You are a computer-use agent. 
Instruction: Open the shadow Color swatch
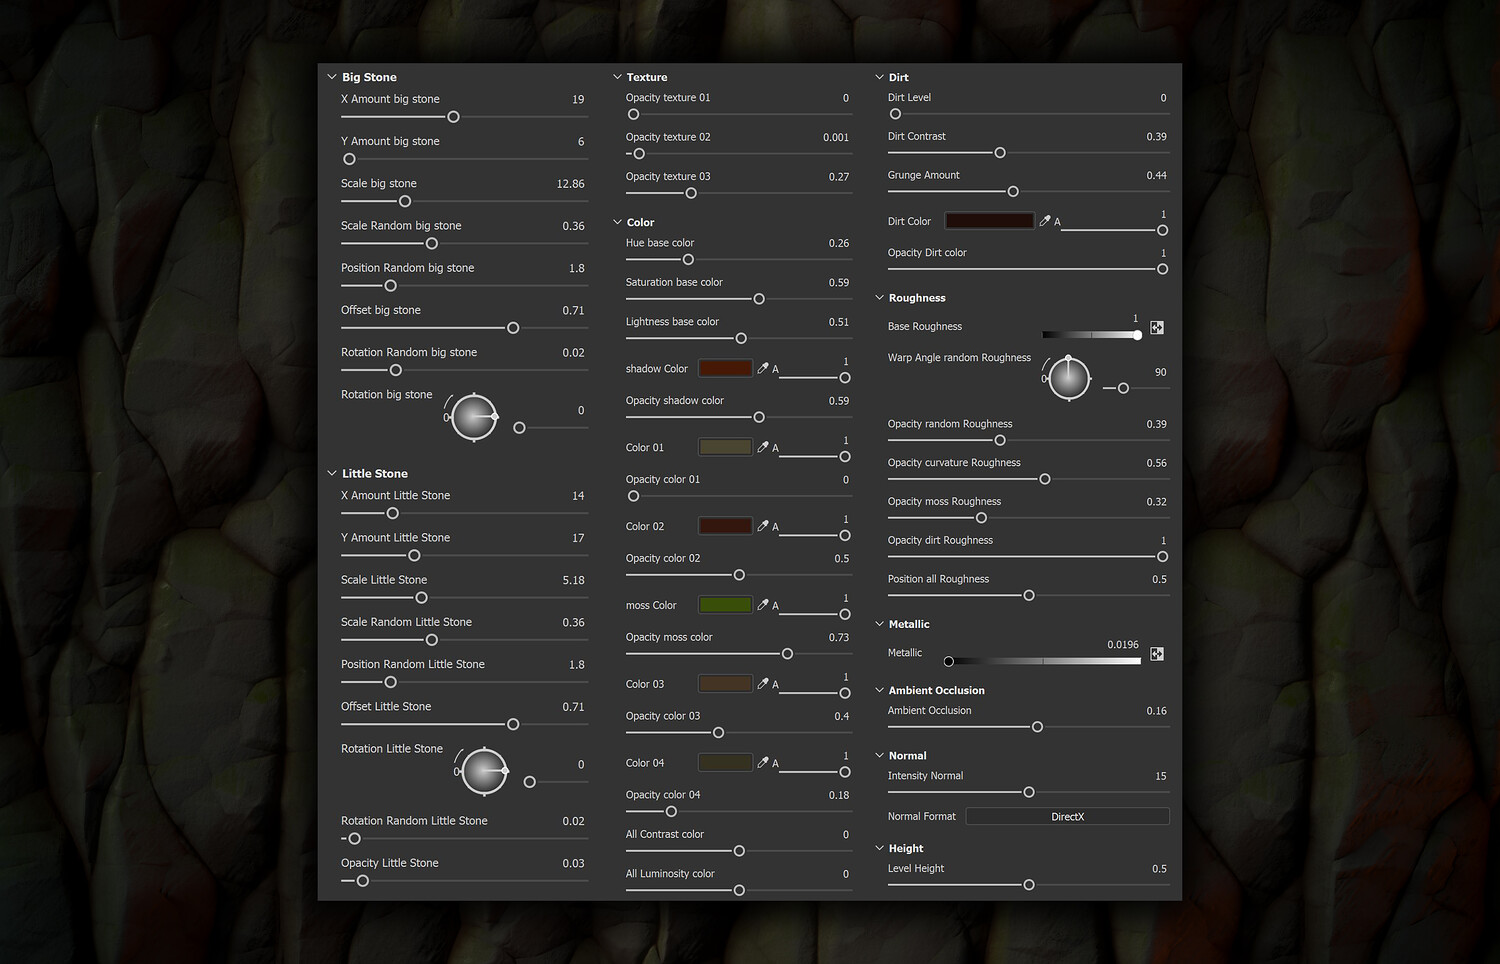click(x=725, y=368)
